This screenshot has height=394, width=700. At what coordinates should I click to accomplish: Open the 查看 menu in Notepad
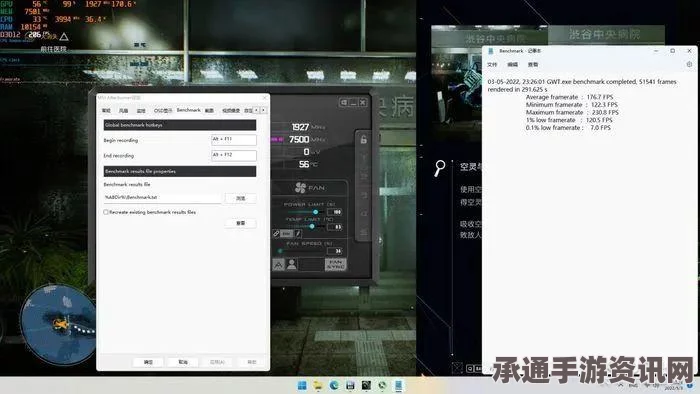click(533, 65)
